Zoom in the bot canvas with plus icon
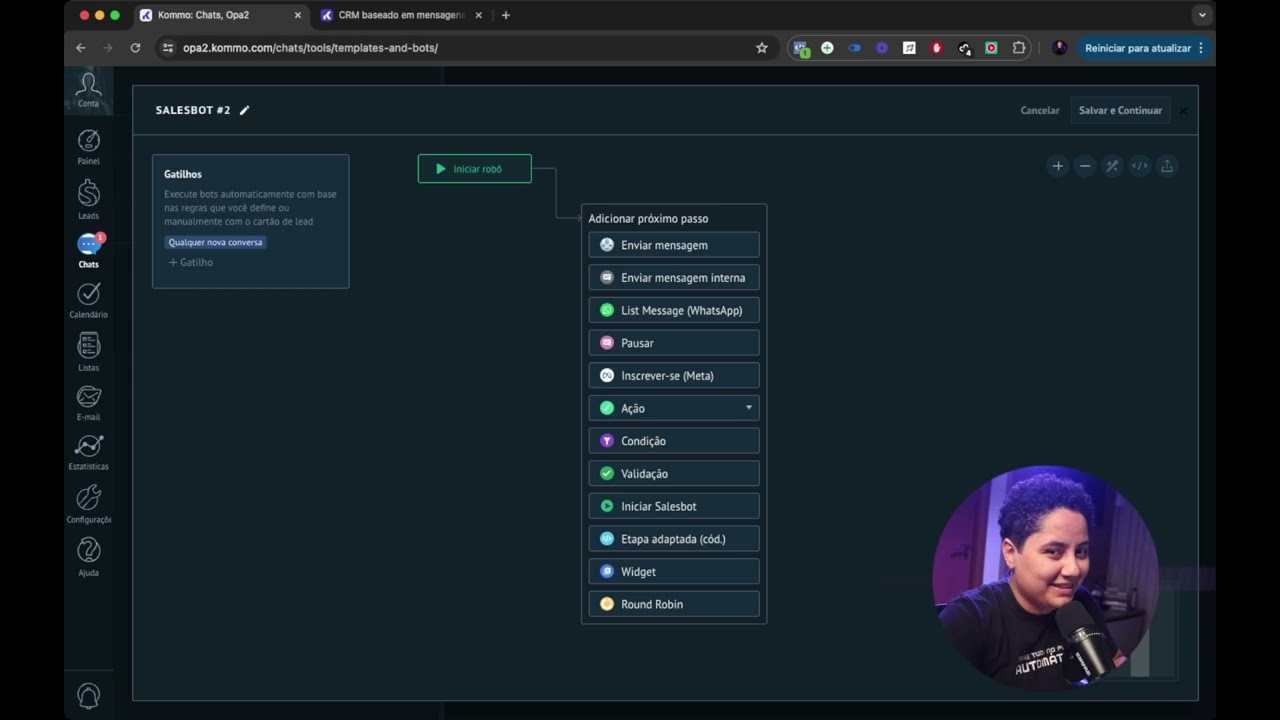Viewport: 1280px width, 720px height. pyautogui.click(x=1057, y=166)
